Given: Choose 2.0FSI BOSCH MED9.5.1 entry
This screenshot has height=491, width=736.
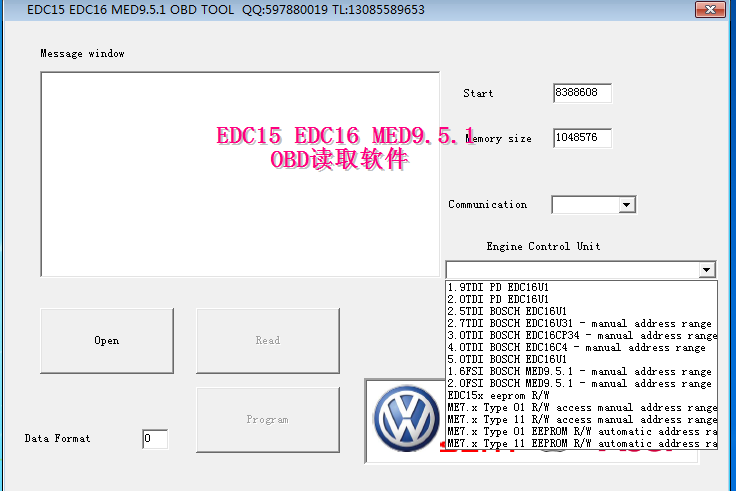Looking at the screenshot, I should [x=581, y=384].
